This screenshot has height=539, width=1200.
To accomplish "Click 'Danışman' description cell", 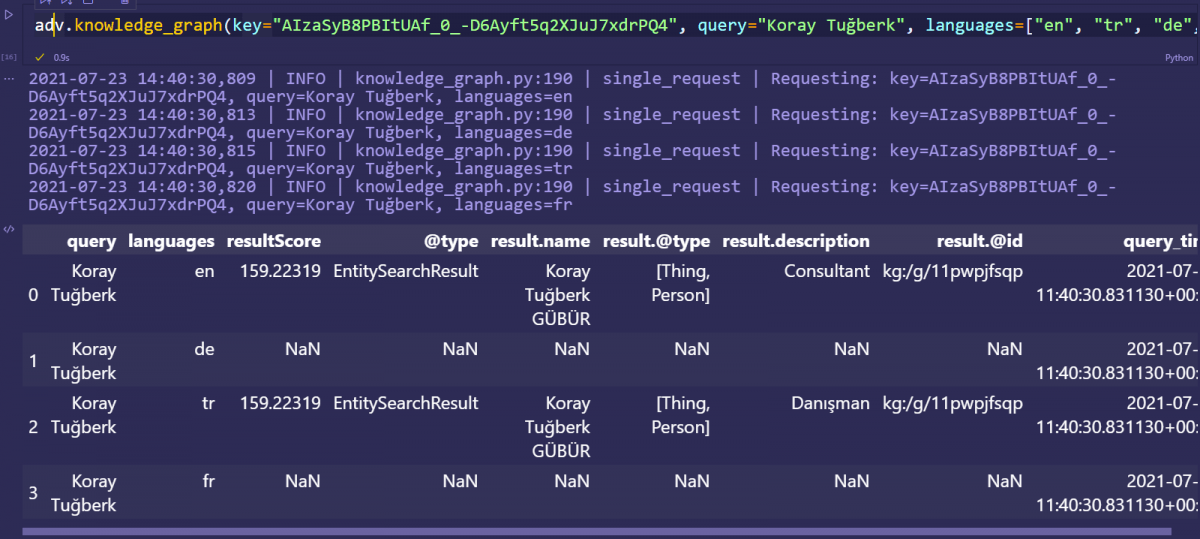I will click(829, 403).
